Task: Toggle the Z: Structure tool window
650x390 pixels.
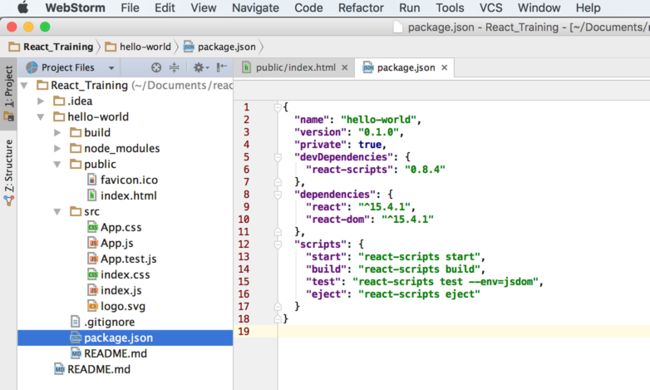Action: pyautogui.click(x=8, y=172)
